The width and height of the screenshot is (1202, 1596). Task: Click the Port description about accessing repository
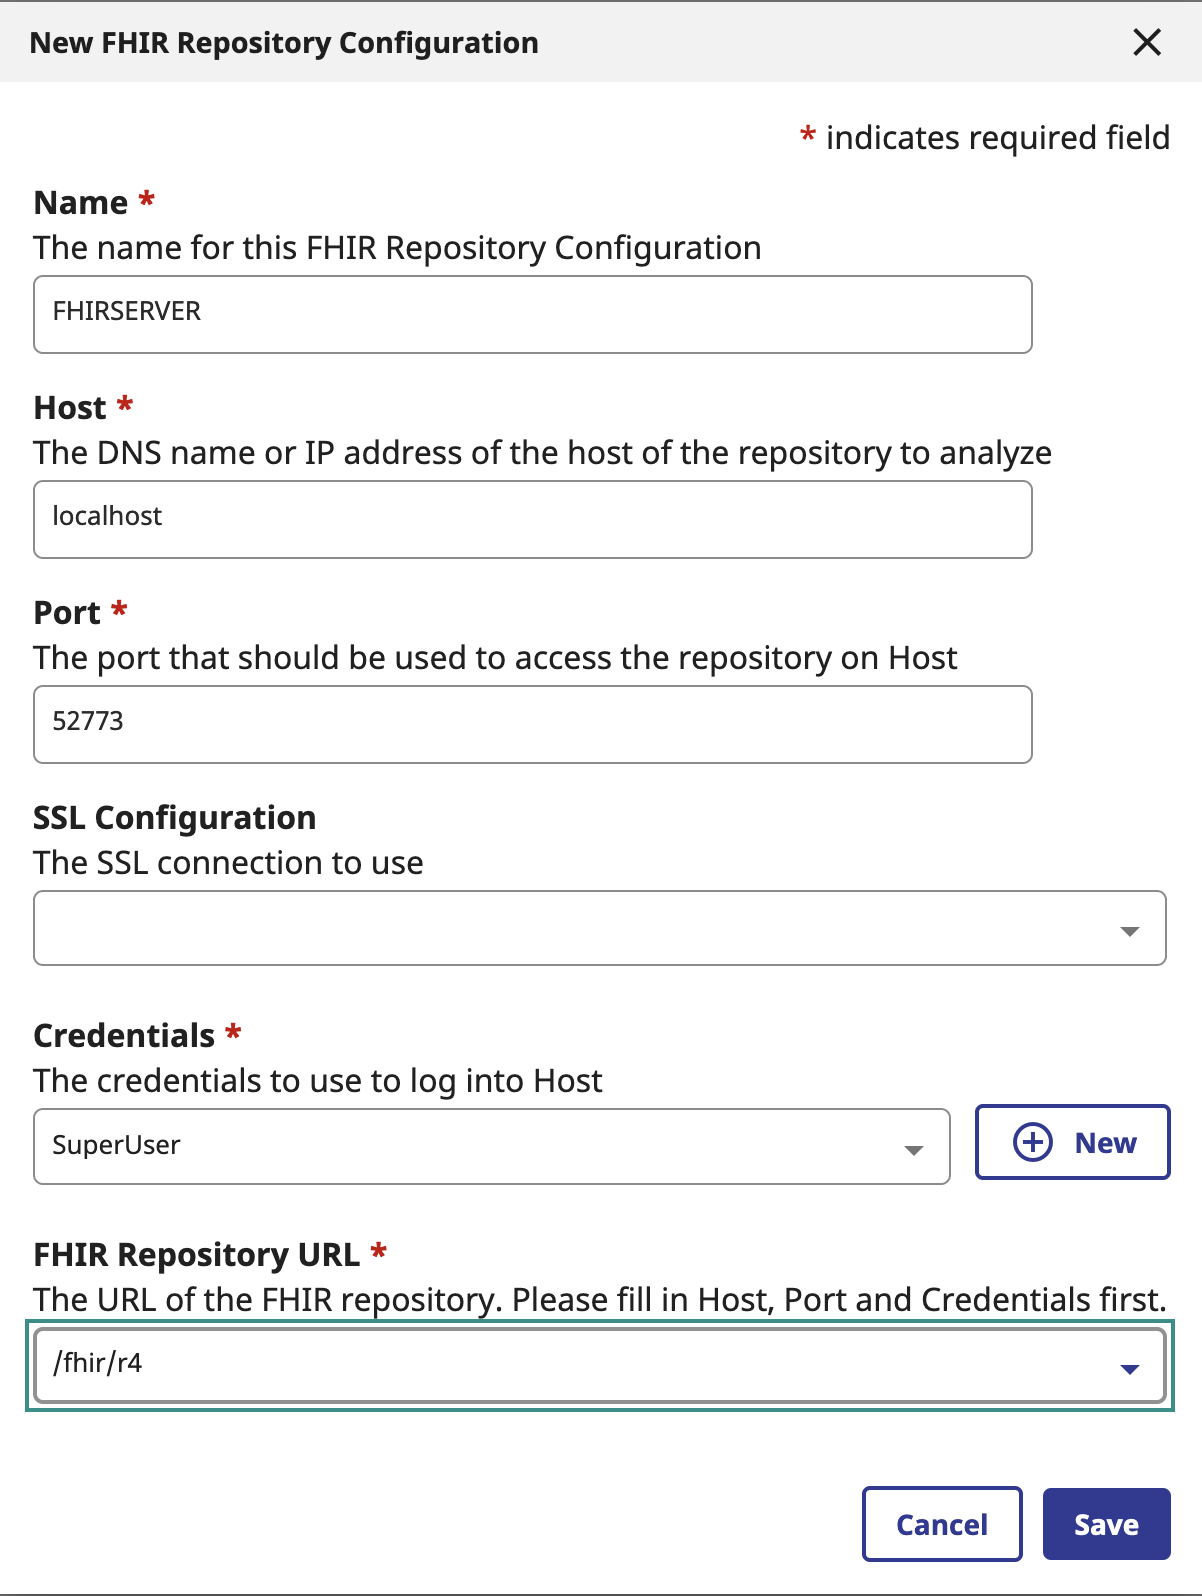(x=495, y=657)
